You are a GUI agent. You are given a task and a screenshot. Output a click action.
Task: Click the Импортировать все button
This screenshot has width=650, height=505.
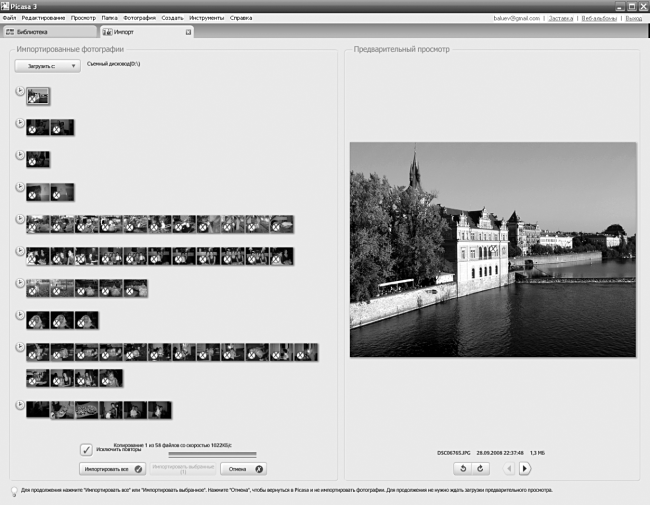112,469
